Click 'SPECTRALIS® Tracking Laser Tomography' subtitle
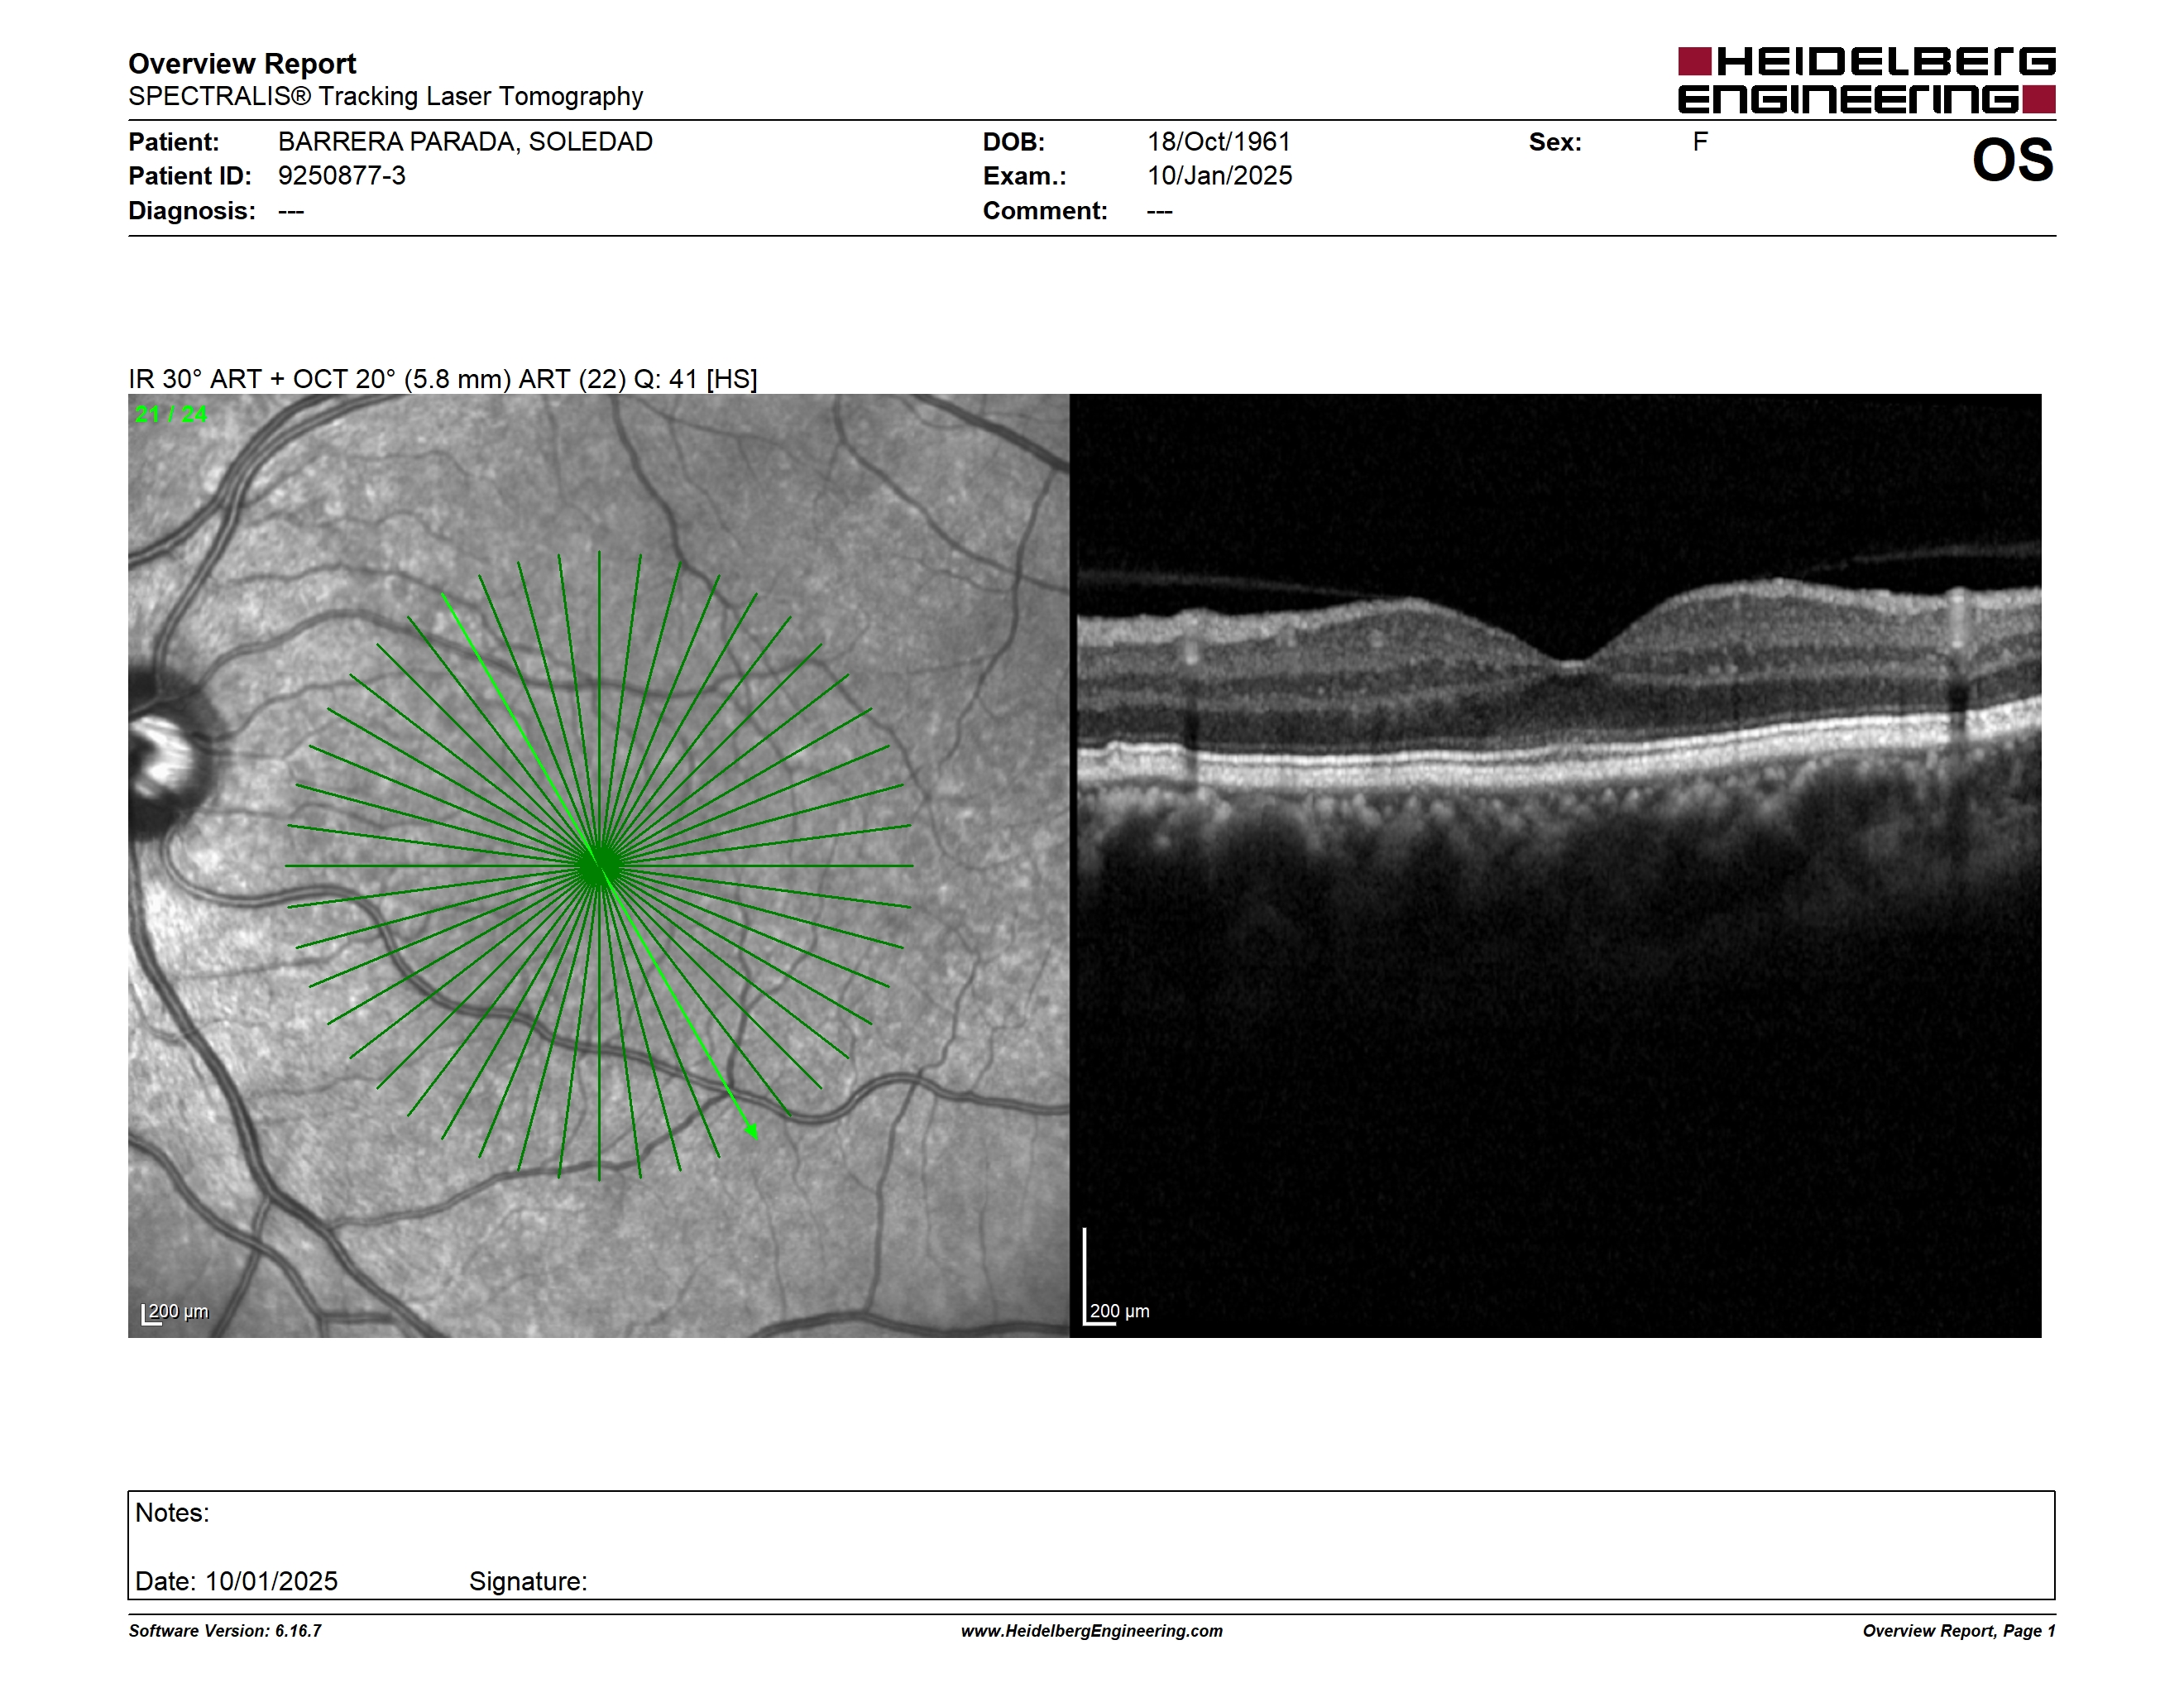This screenshot has height=1688, width=2184. [x=385, y=96]
